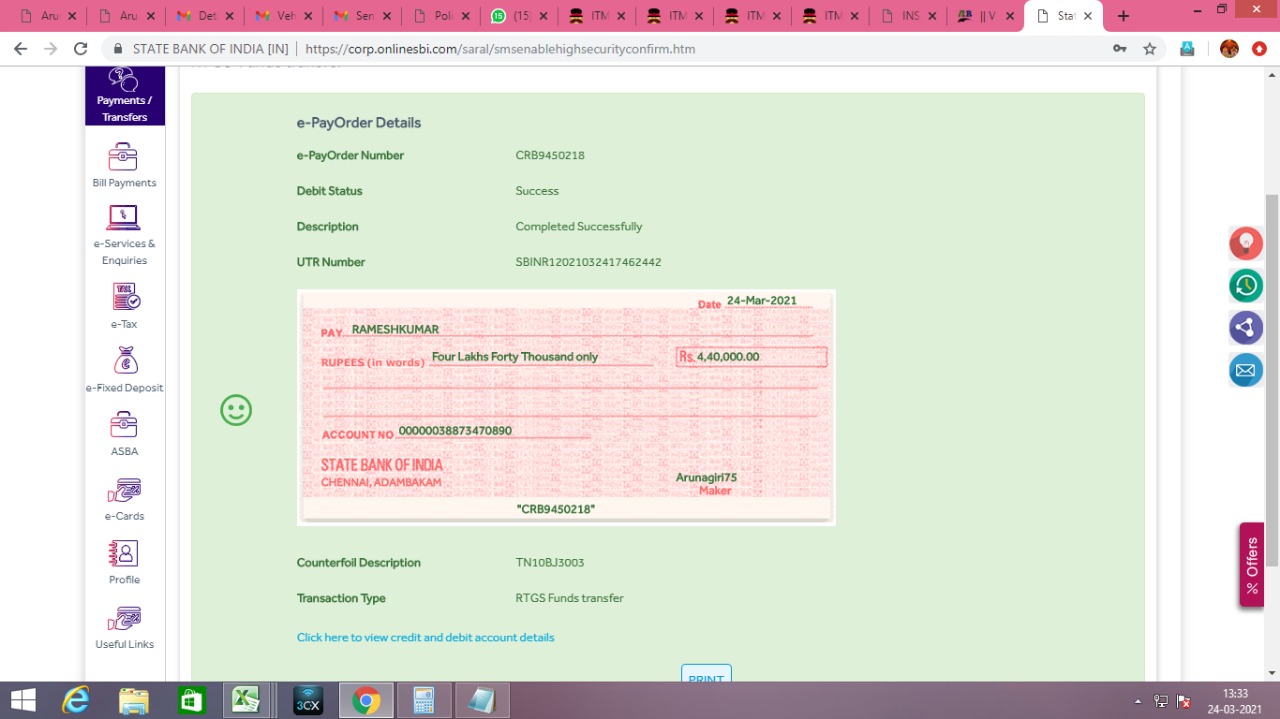
Task: Switch to the 'Sen' Gmail tab
Action: tap(363, 16)
